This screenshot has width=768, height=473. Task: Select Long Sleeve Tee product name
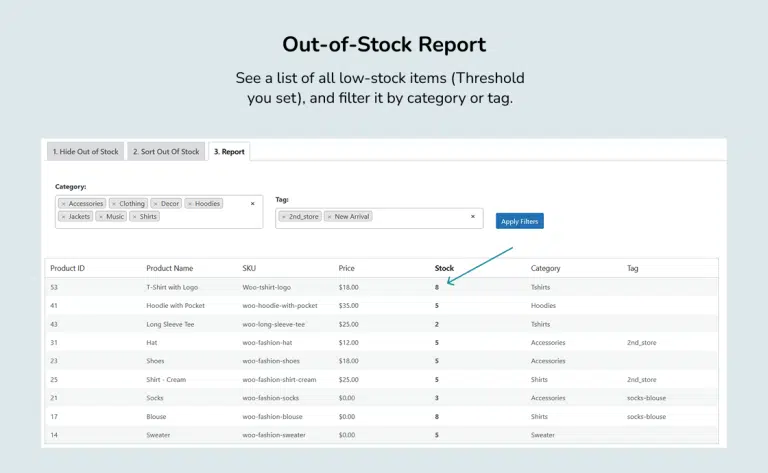pyautogui.click(x=170, y=324)
